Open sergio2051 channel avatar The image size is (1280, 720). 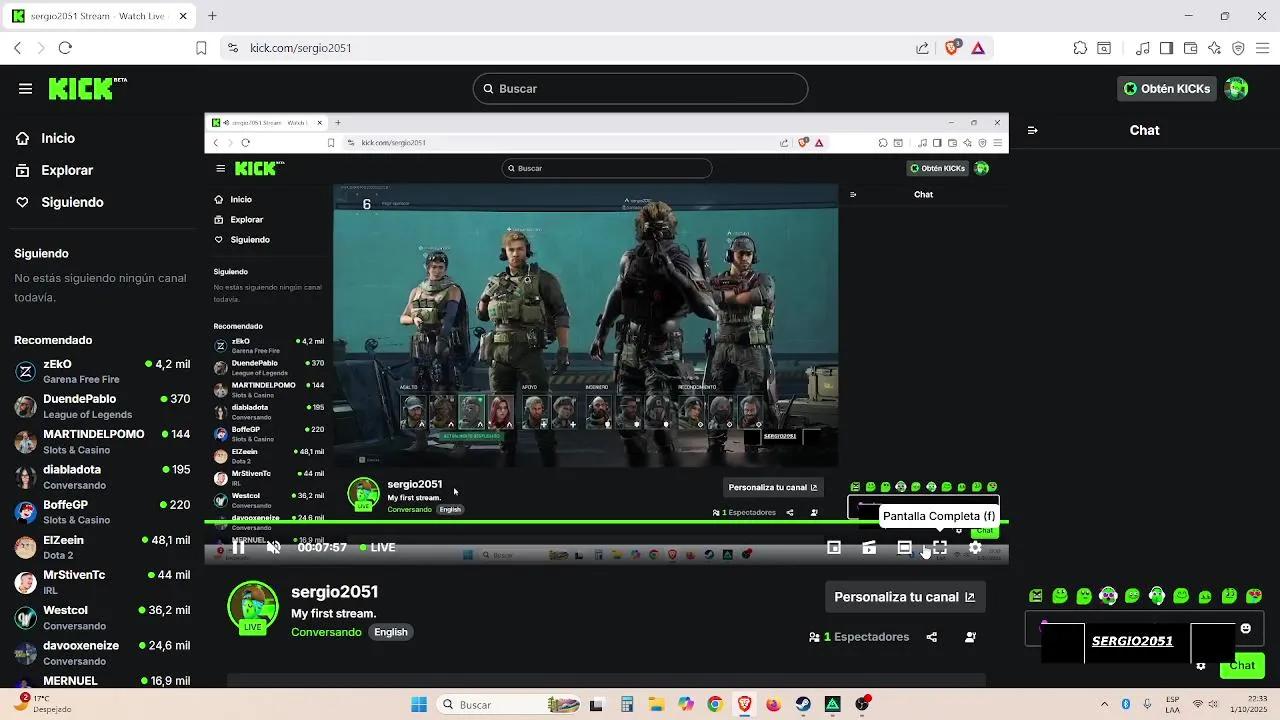(x=253, y=607)
